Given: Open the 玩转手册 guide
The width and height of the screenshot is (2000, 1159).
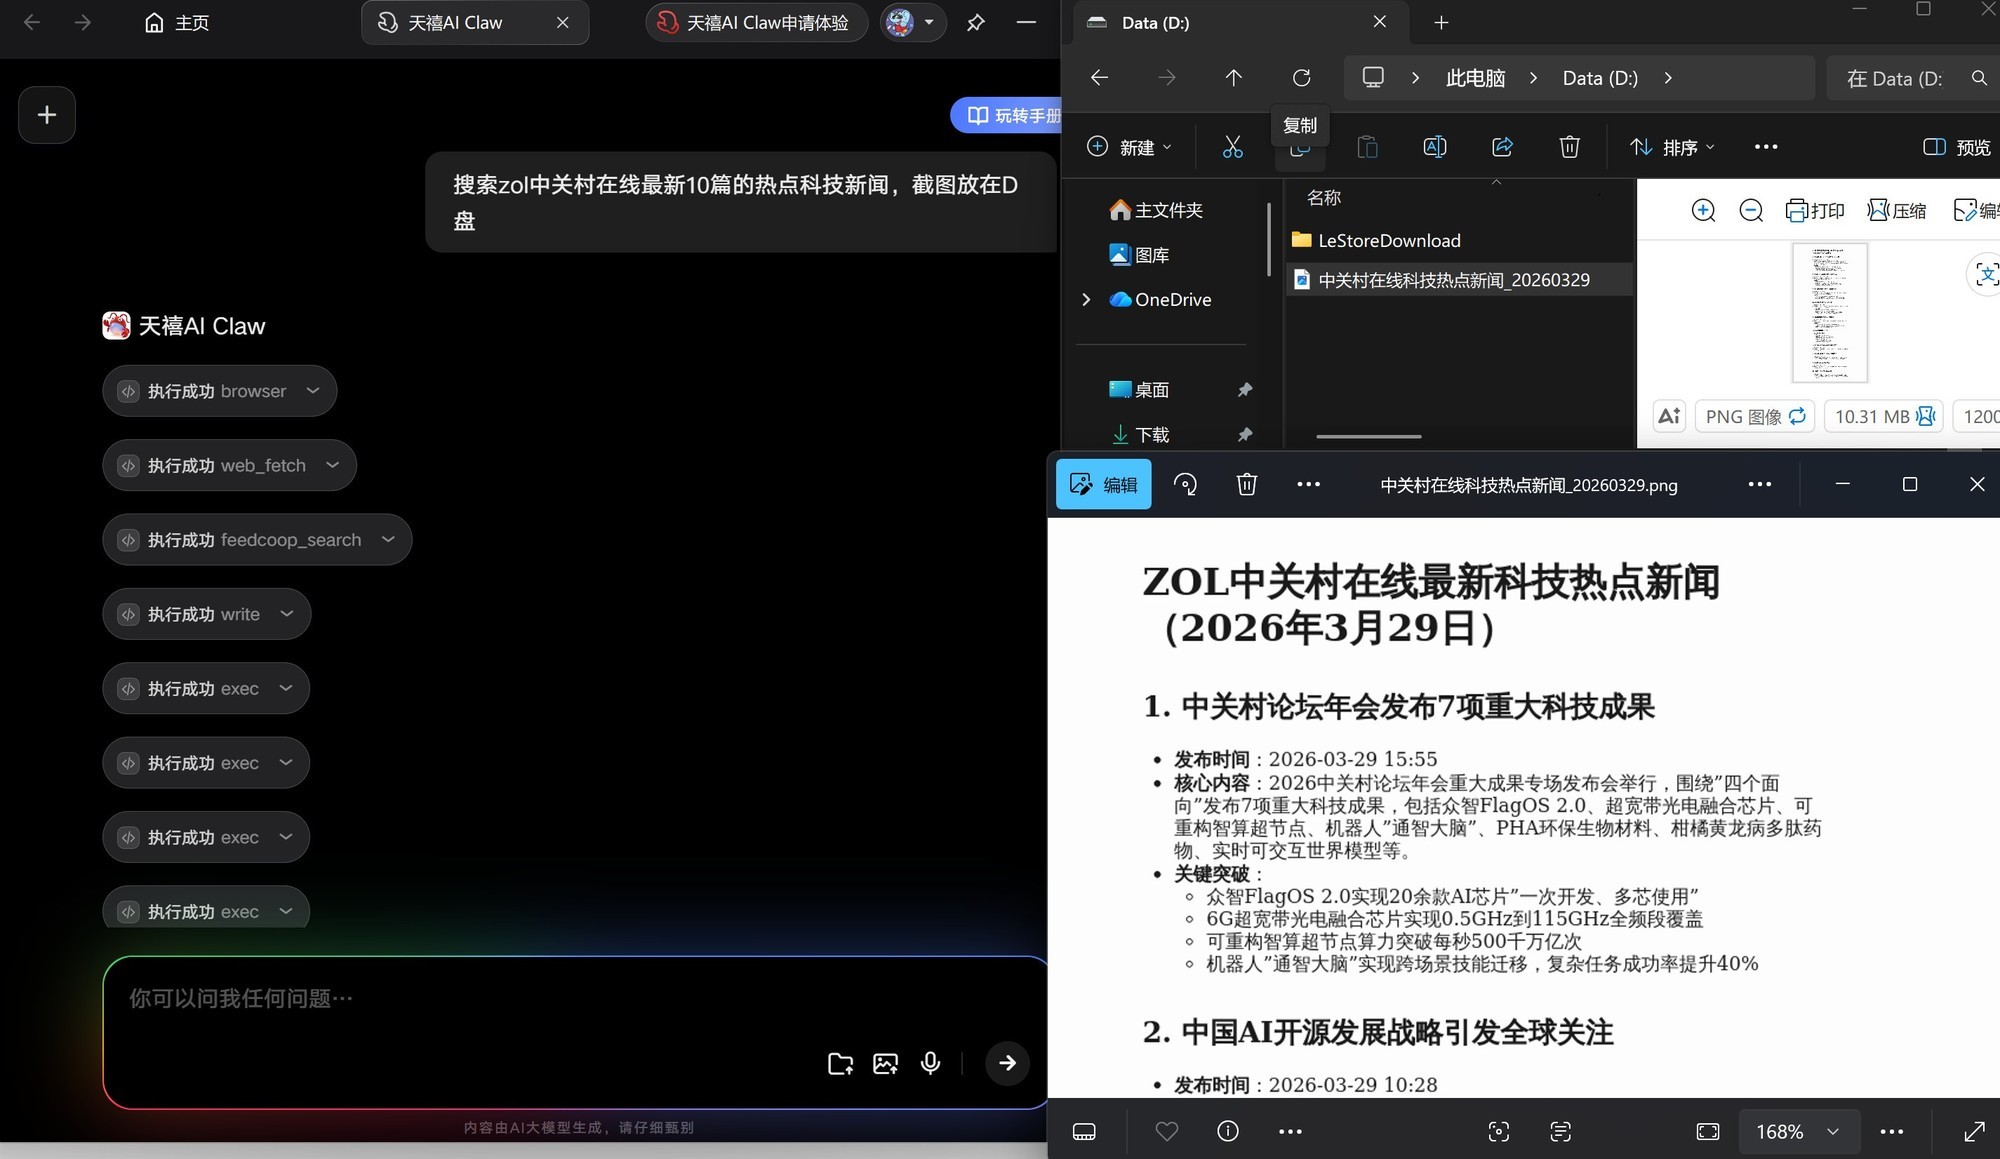Looking at the screenshot, I should (1005, 116).
